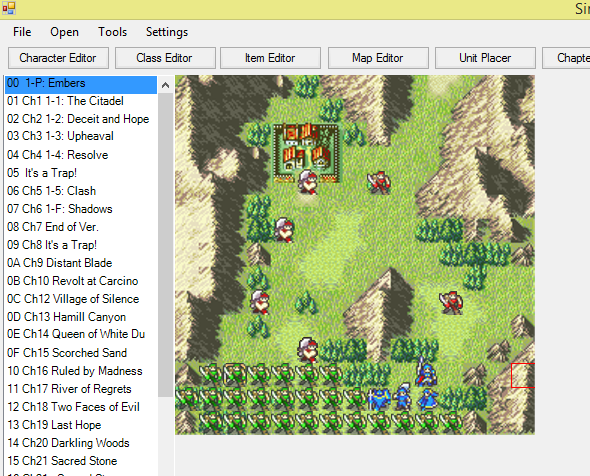The height and width of the screenshot is (476, 590).
Task: Click the application icon in the title bar
Action: pyautogui.click(x=9, y=8)
